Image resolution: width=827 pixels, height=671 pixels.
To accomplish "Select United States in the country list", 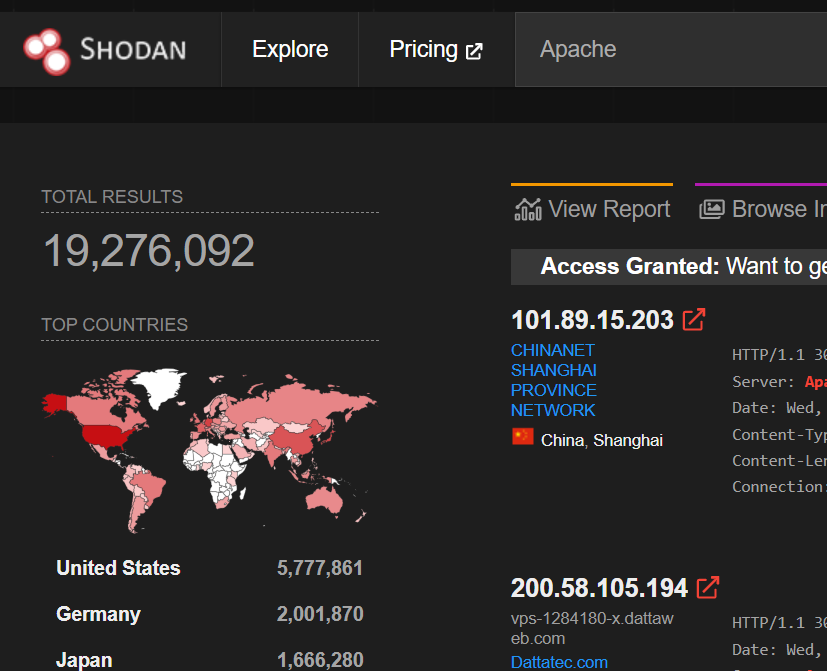I will click(118, 568).
